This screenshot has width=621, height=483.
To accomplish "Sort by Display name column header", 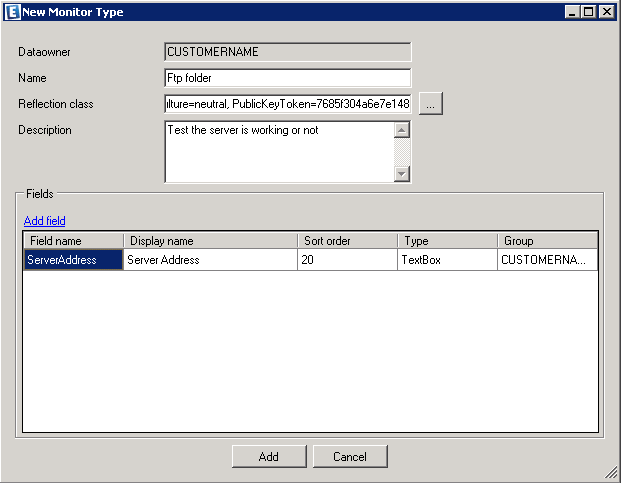I will click(210, 241).
